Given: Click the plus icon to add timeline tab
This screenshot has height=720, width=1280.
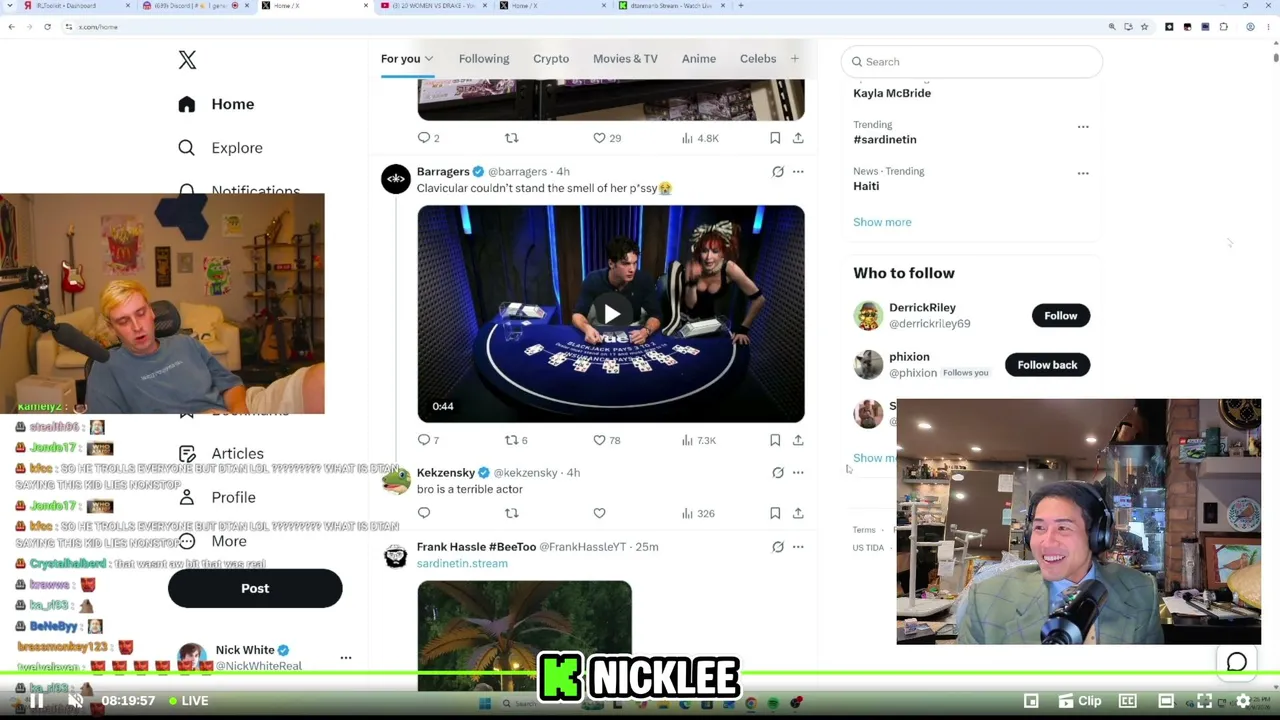Looking at the screenshot, I should tap(795, 59).
